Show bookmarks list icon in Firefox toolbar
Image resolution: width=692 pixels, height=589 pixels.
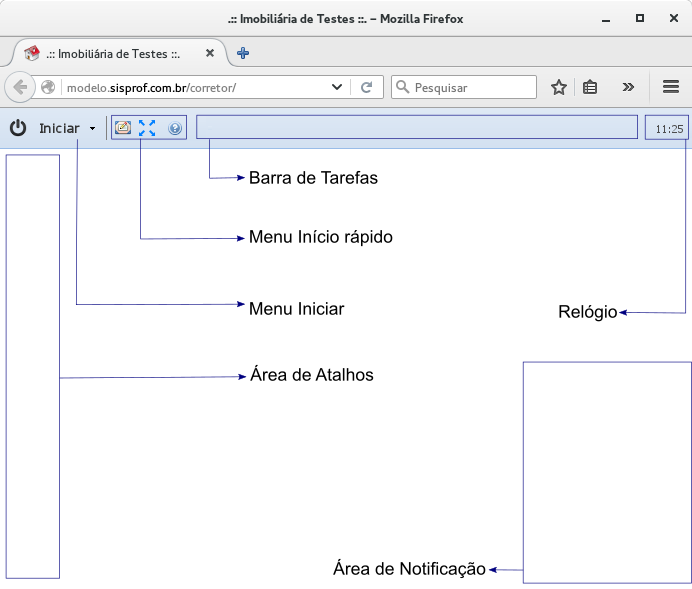591,87
